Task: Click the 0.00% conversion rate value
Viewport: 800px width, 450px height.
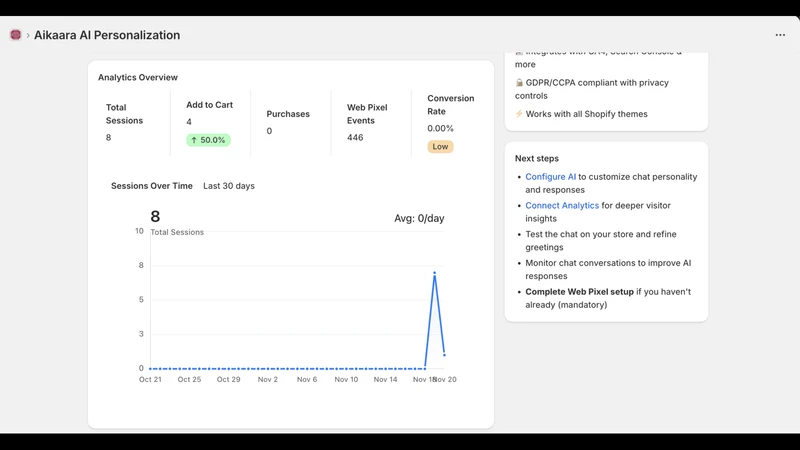Action: point(440,128)
